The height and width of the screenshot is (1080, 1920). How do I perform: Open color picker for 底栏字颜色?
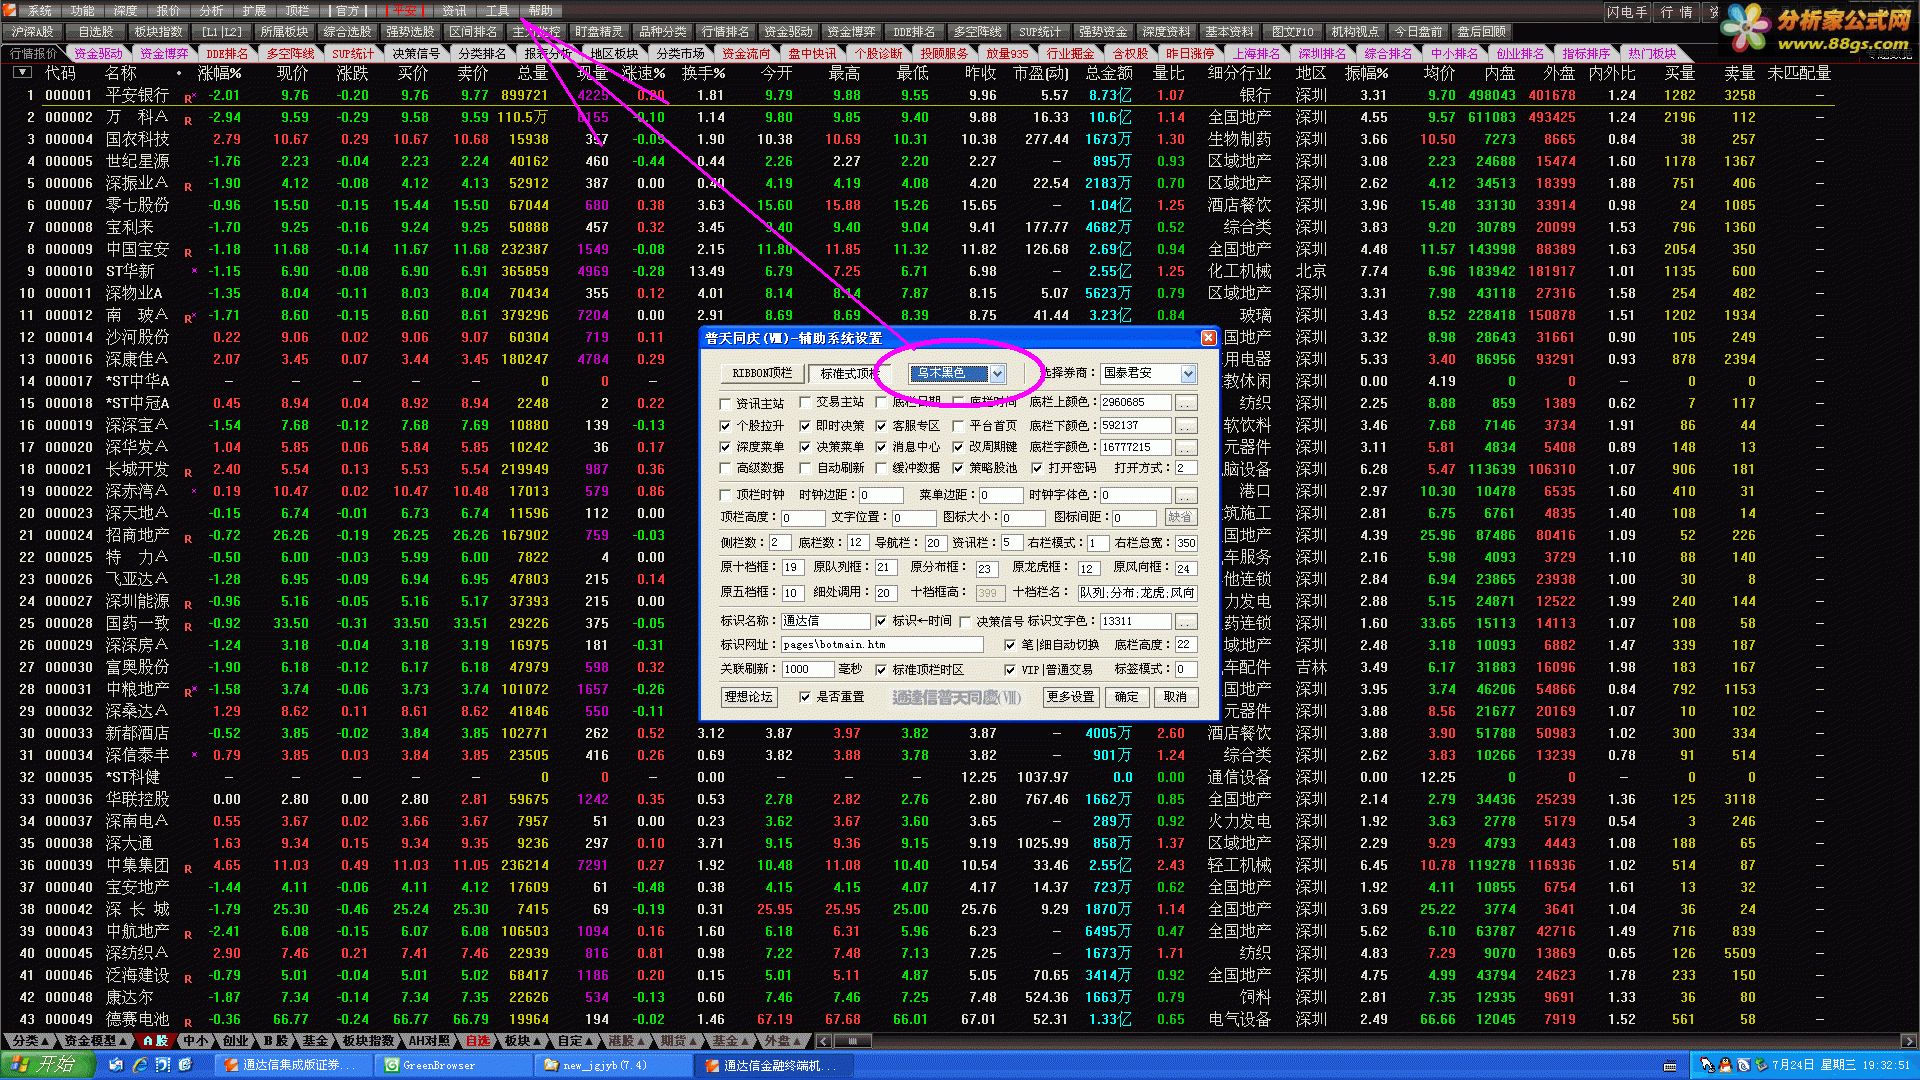click(x=1186, y=447)
